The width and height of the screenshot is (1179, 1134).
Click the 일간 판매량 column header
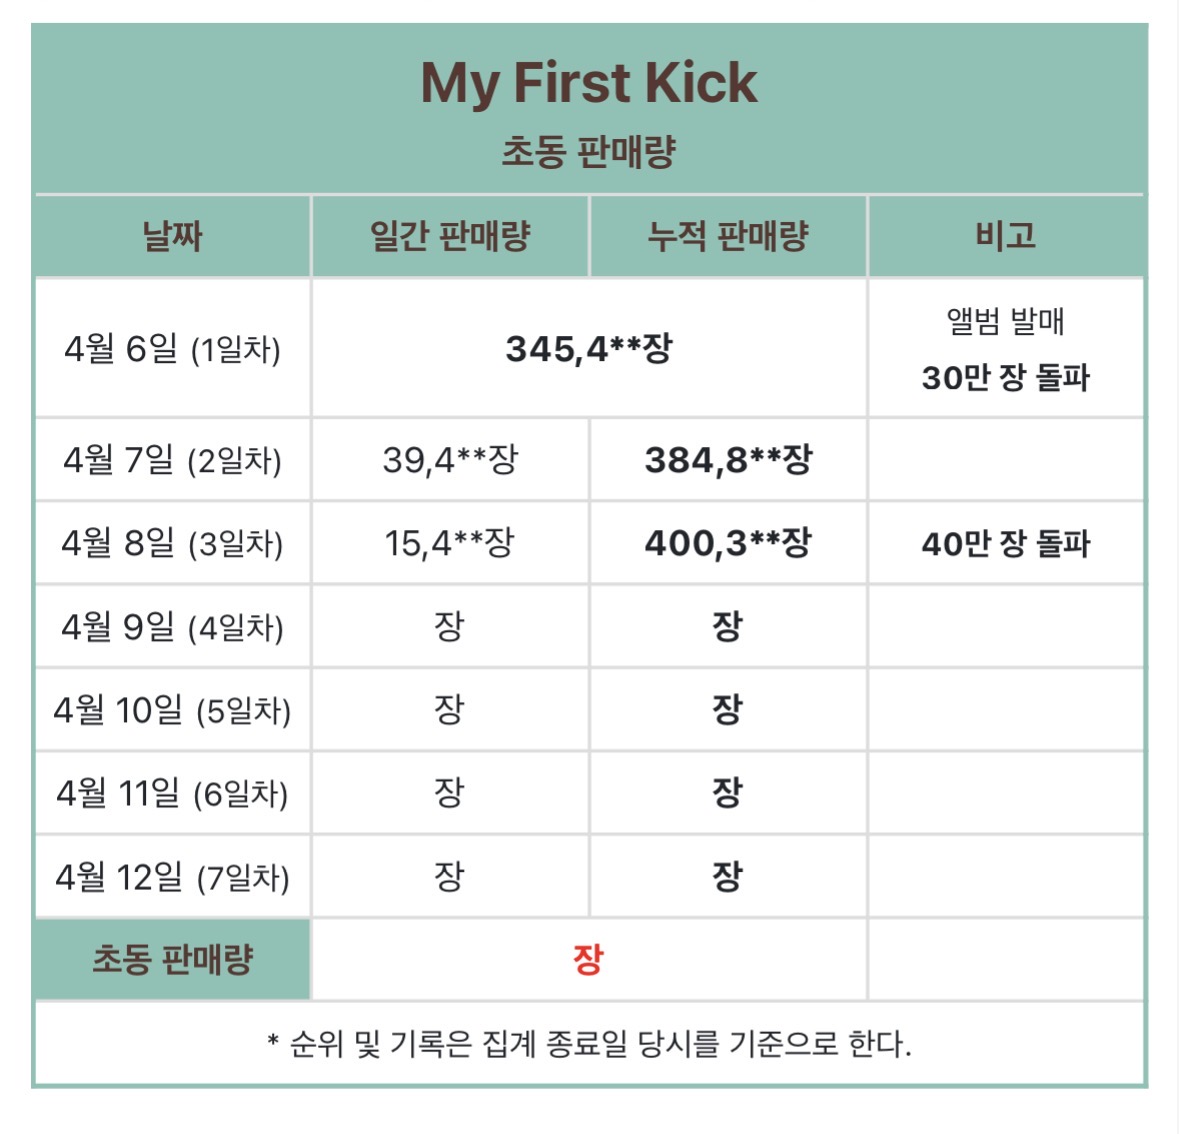(450, 236)
